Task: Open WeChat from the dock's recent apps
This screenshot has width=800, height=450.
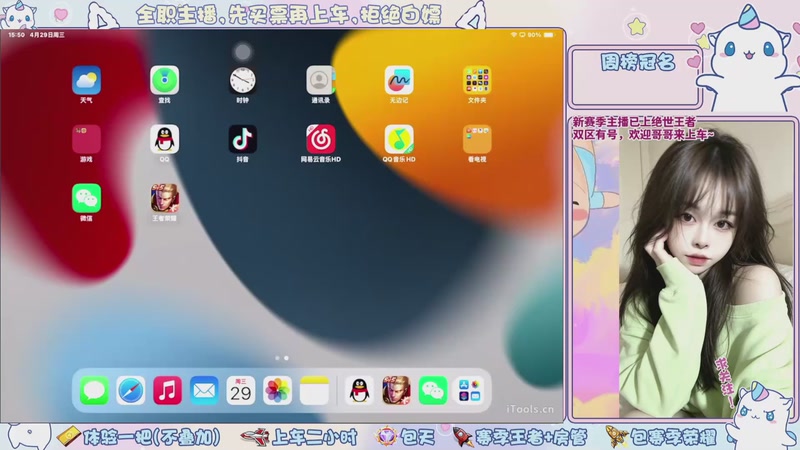Action: click(x=433, y=391)
